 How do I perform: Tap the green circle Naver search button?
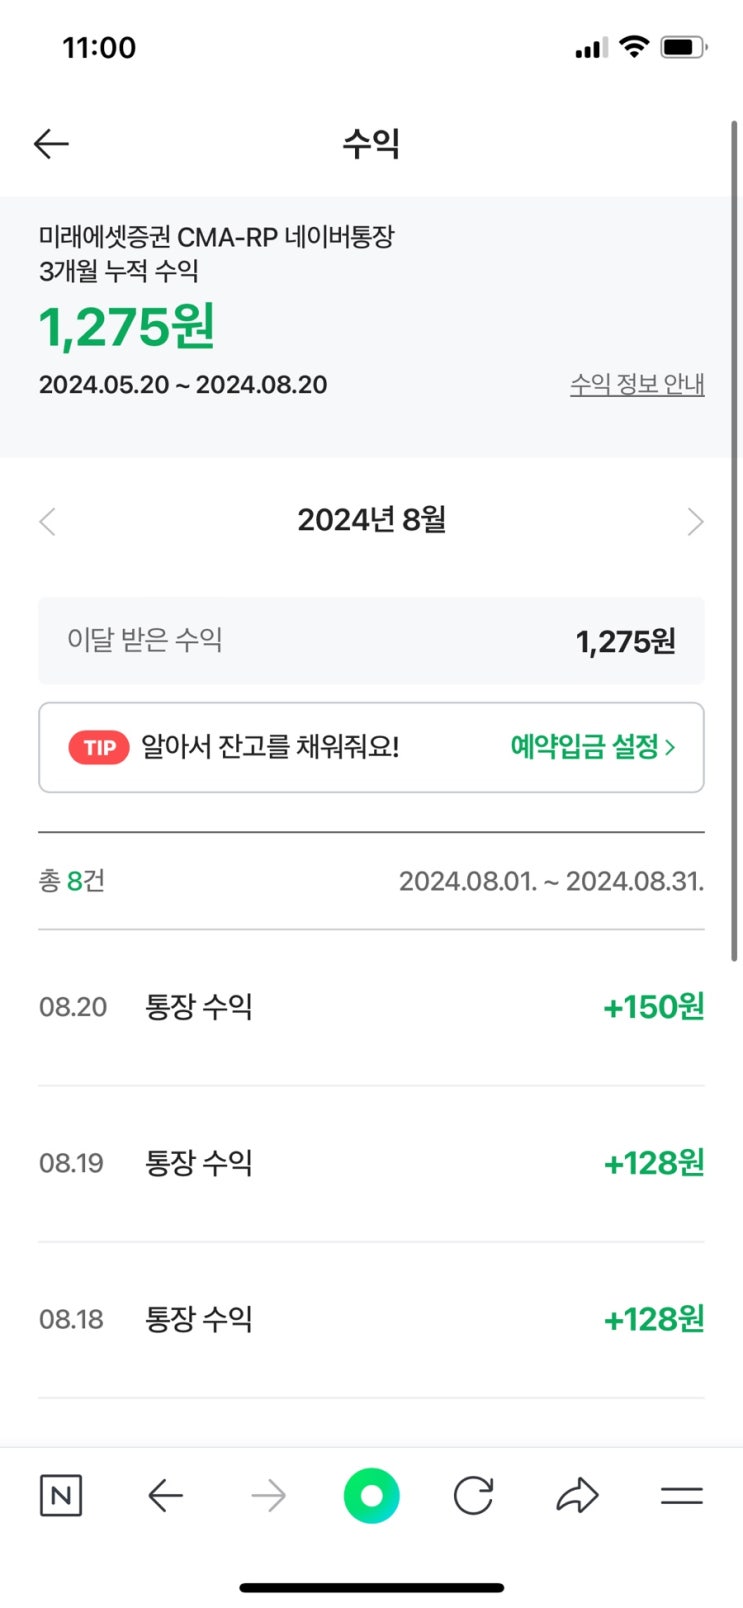pyautogui.click(x=371, y=1496)
